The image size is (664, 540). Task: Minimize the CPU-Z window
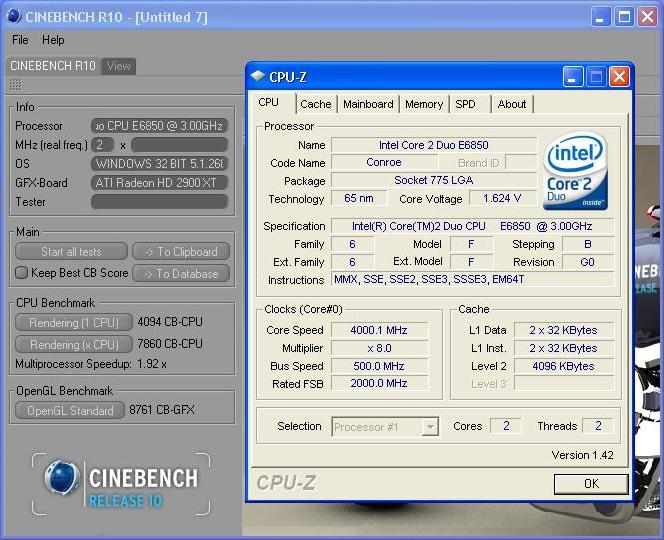573,77
